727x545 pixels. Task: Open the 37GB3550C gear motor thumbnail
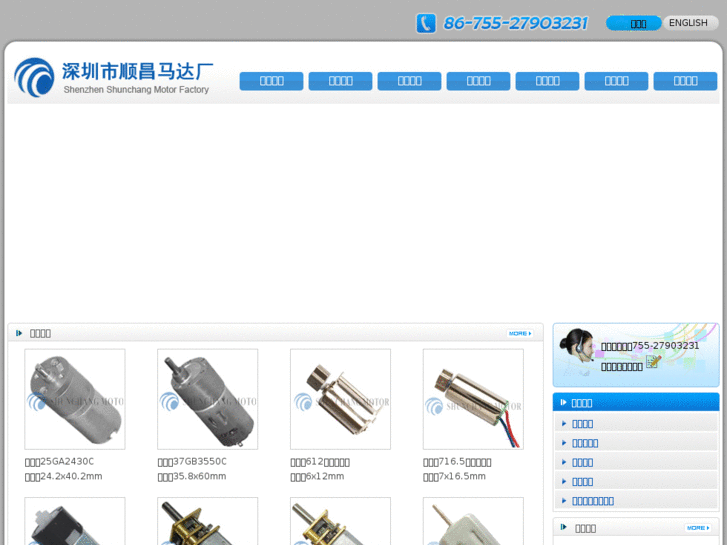point(207,399)
